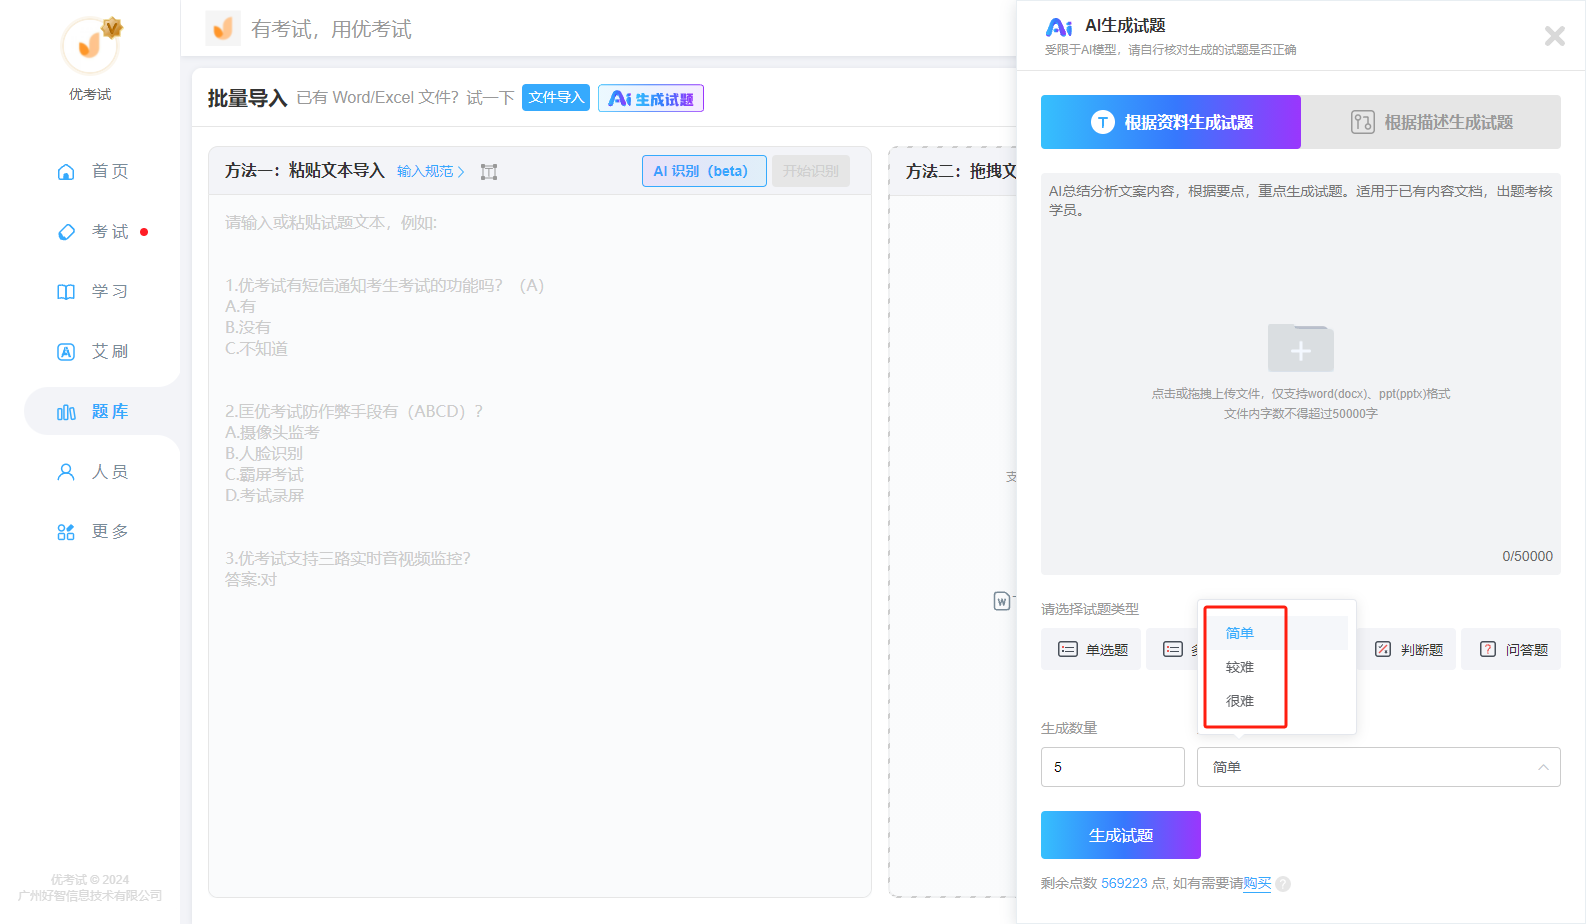The image size is (1586, 924).
Task: Select the 单选题 question type
Action: point(1091,649)
